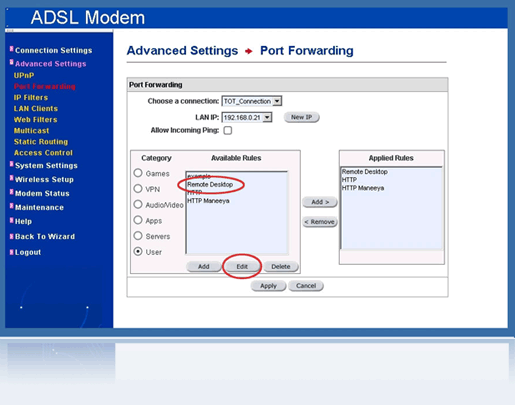Go to UPnP settings page

click(x=24, y=75)
